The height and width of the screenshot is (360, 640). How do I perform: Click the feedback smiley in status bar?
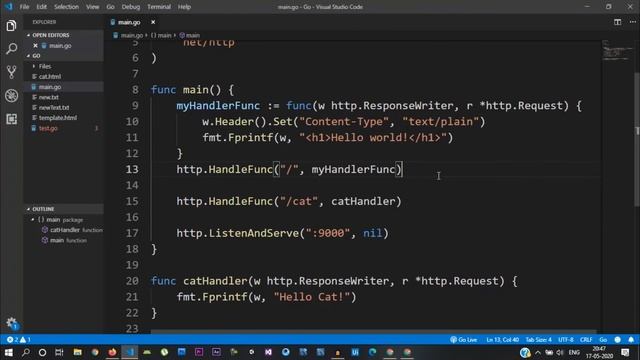(618, 340)
